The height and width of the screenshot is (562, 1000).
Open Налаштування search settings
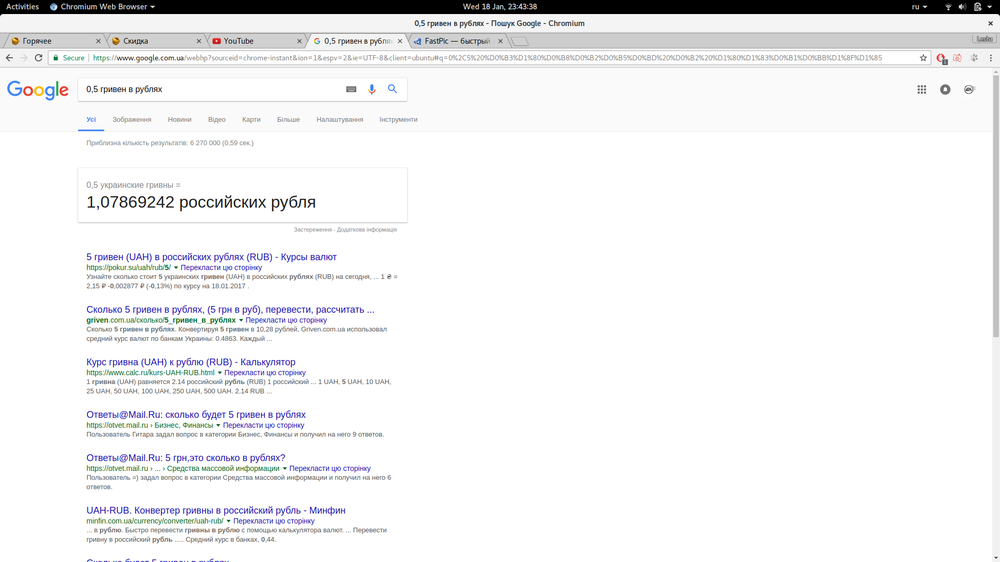pos(339,119)
